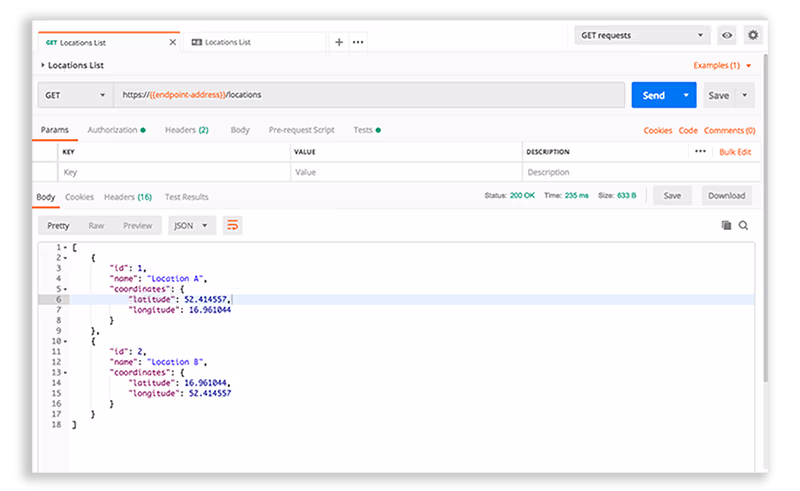Open the Code snippet link
This screenshot has width=800, height=491.
click(688, 130)
